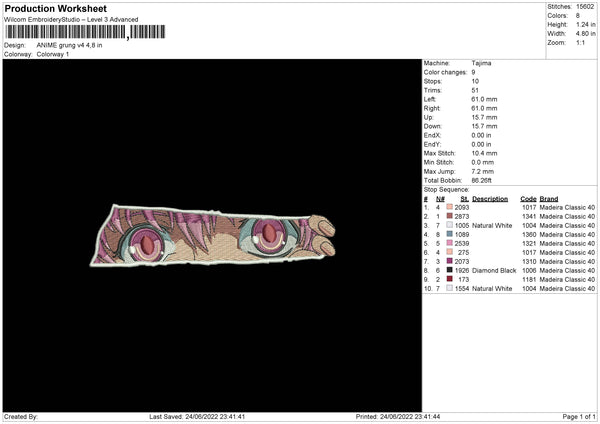The image size is (600, 424).
Task: Click the Total Bobbin value
Action: coord(481,180)
